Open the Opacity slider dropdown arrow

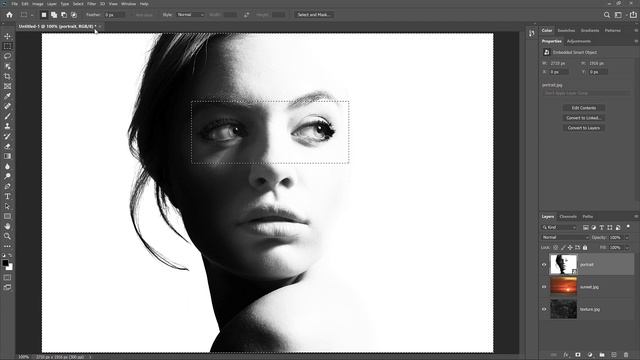click(x=627, y=237)
